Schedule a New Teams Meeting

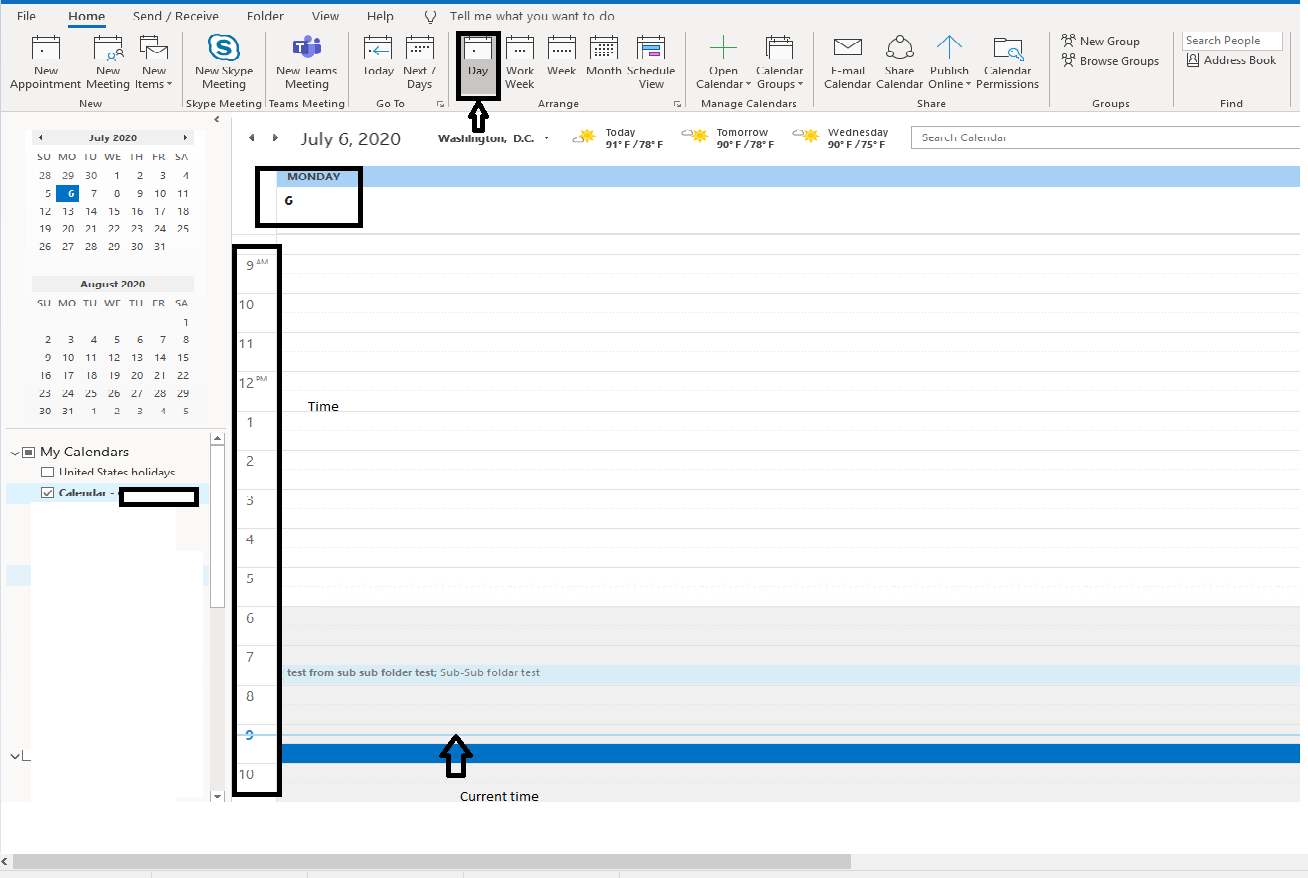tap(307, 63)
